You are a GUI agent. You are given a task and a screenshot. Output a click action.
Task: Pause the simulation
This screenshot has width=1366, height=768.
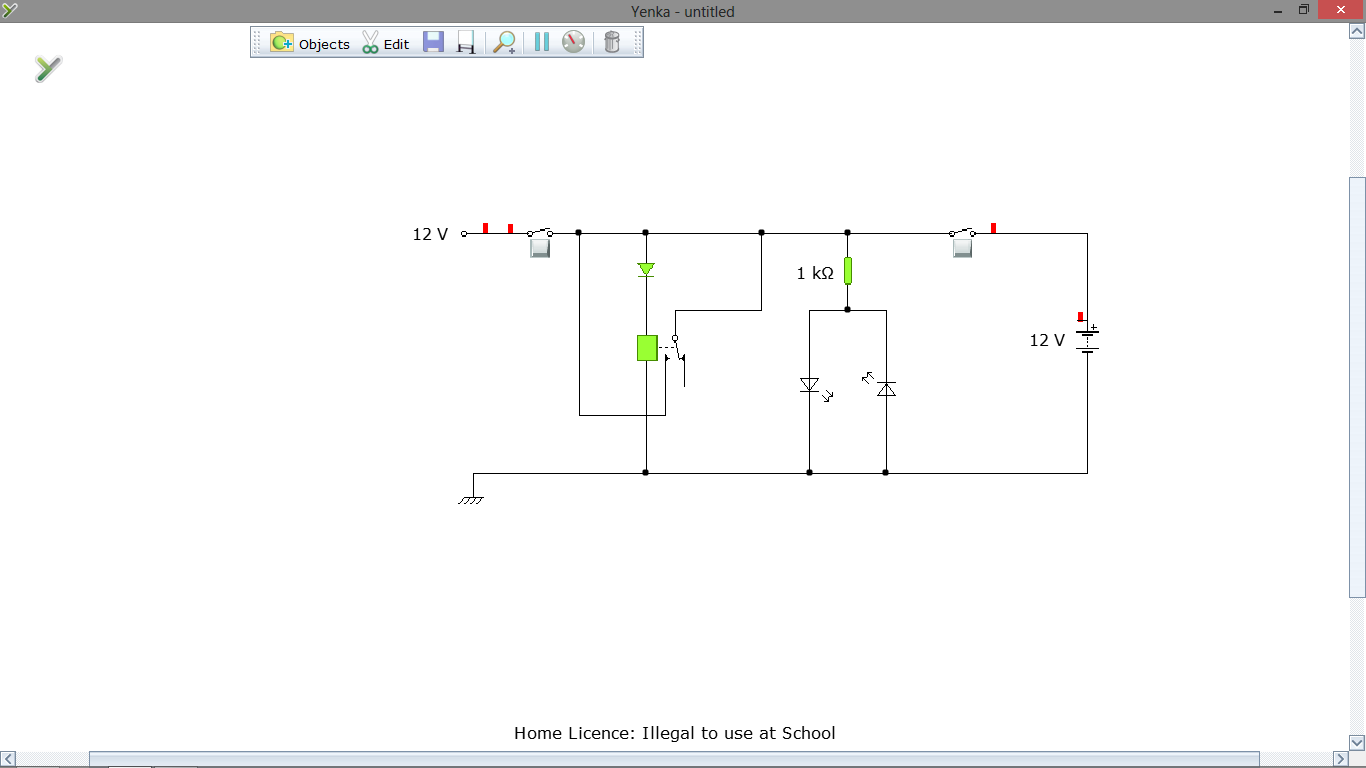pos(541,42)
